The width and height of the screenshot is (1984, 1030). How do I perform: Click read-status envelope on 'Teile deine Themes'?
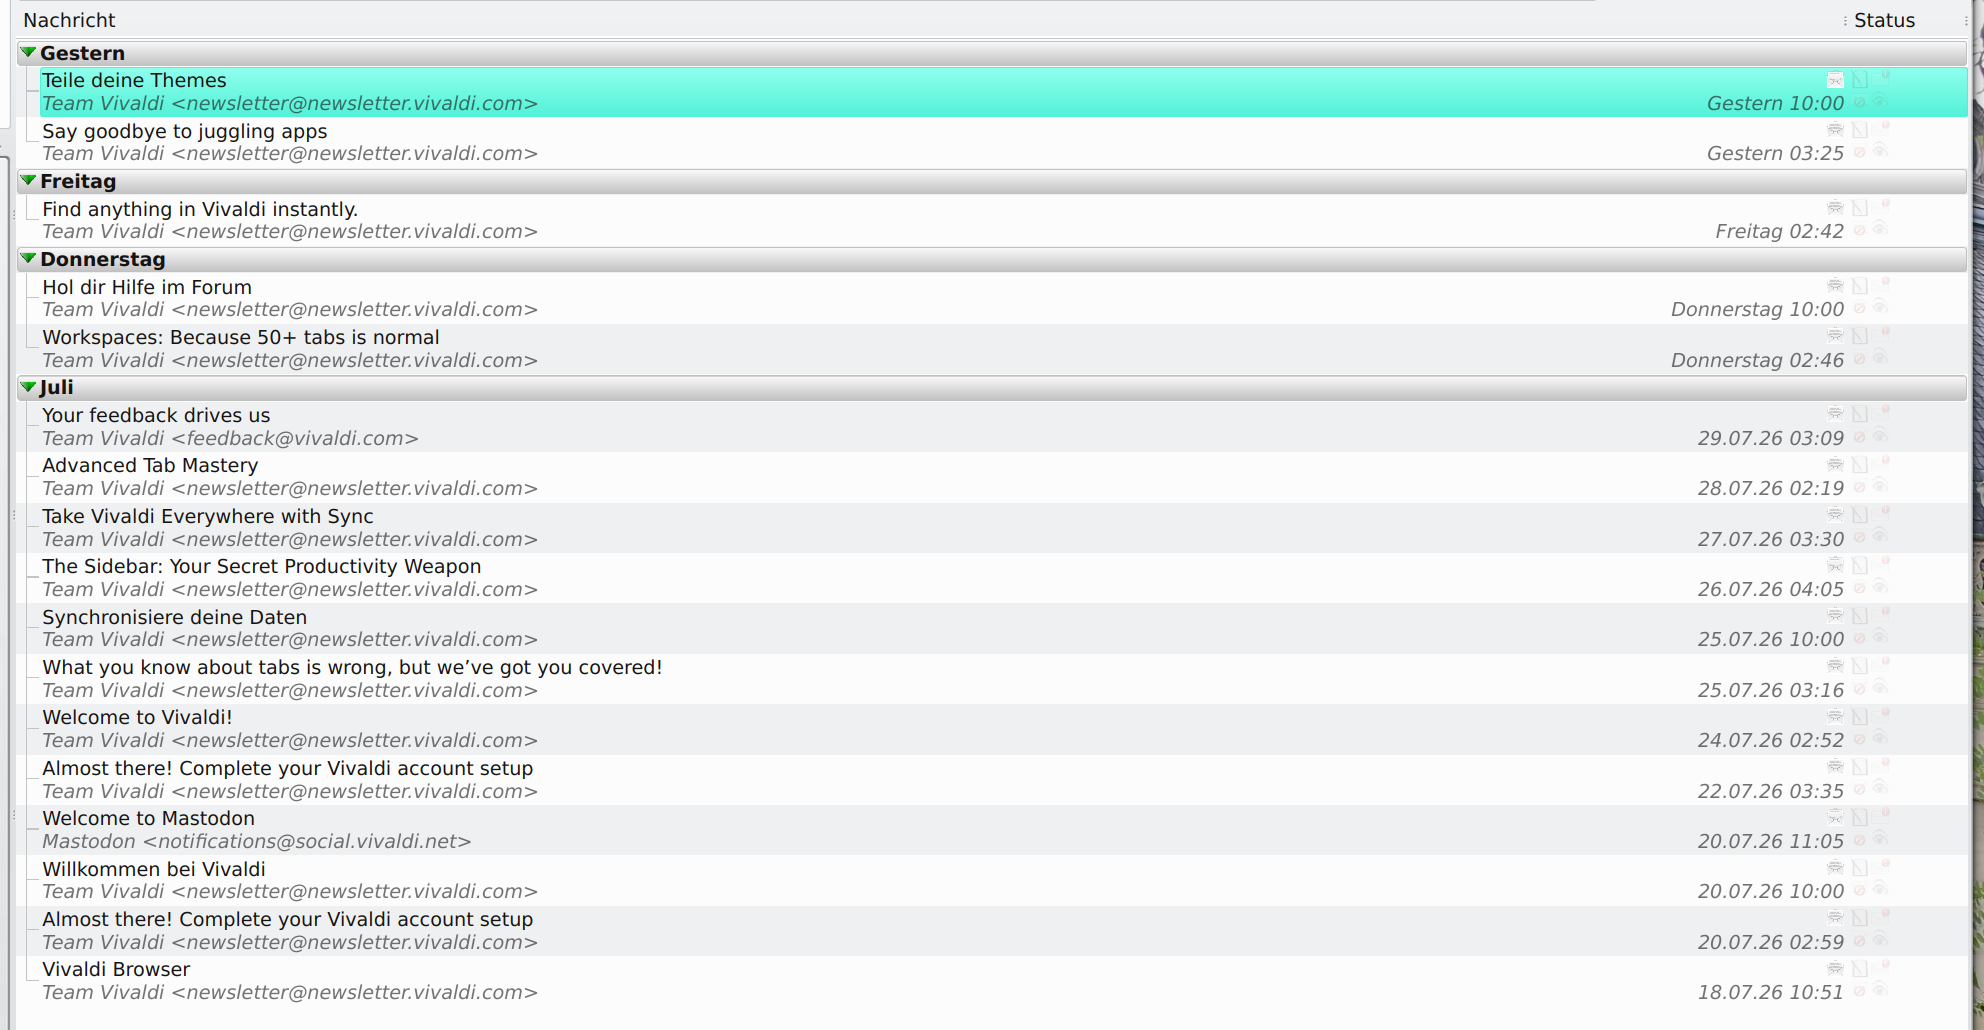point(1835,80)
